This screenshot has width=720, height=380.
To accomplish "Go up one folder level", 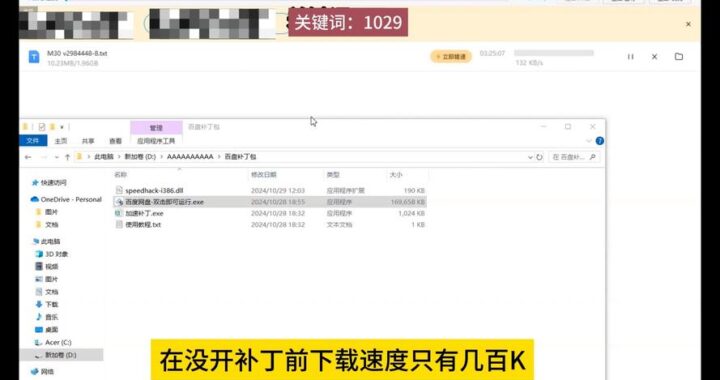I will point(67,157).
